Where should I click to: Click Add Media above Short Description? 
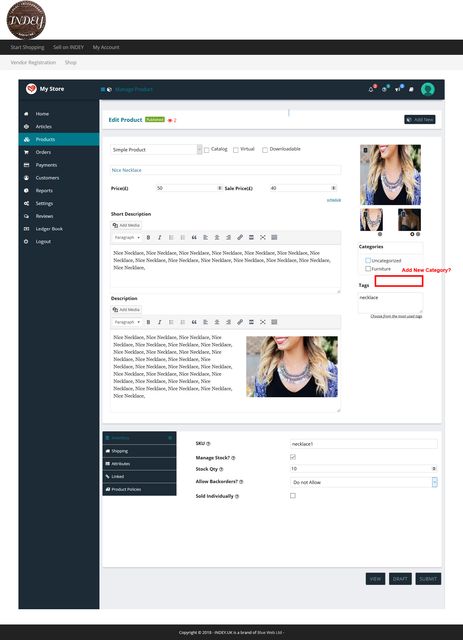[x=126, y=225]
